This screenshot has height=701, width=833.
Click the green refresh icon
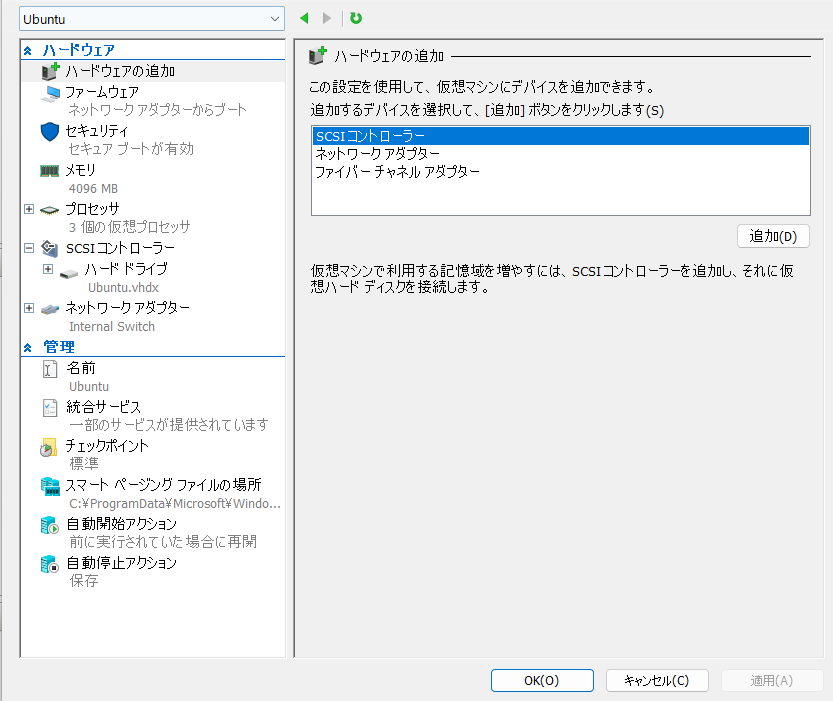pos(356,18)
